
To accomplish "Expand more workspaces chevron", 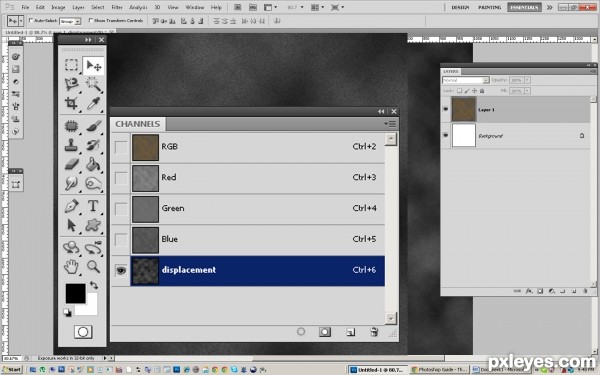I will (549, 7).
